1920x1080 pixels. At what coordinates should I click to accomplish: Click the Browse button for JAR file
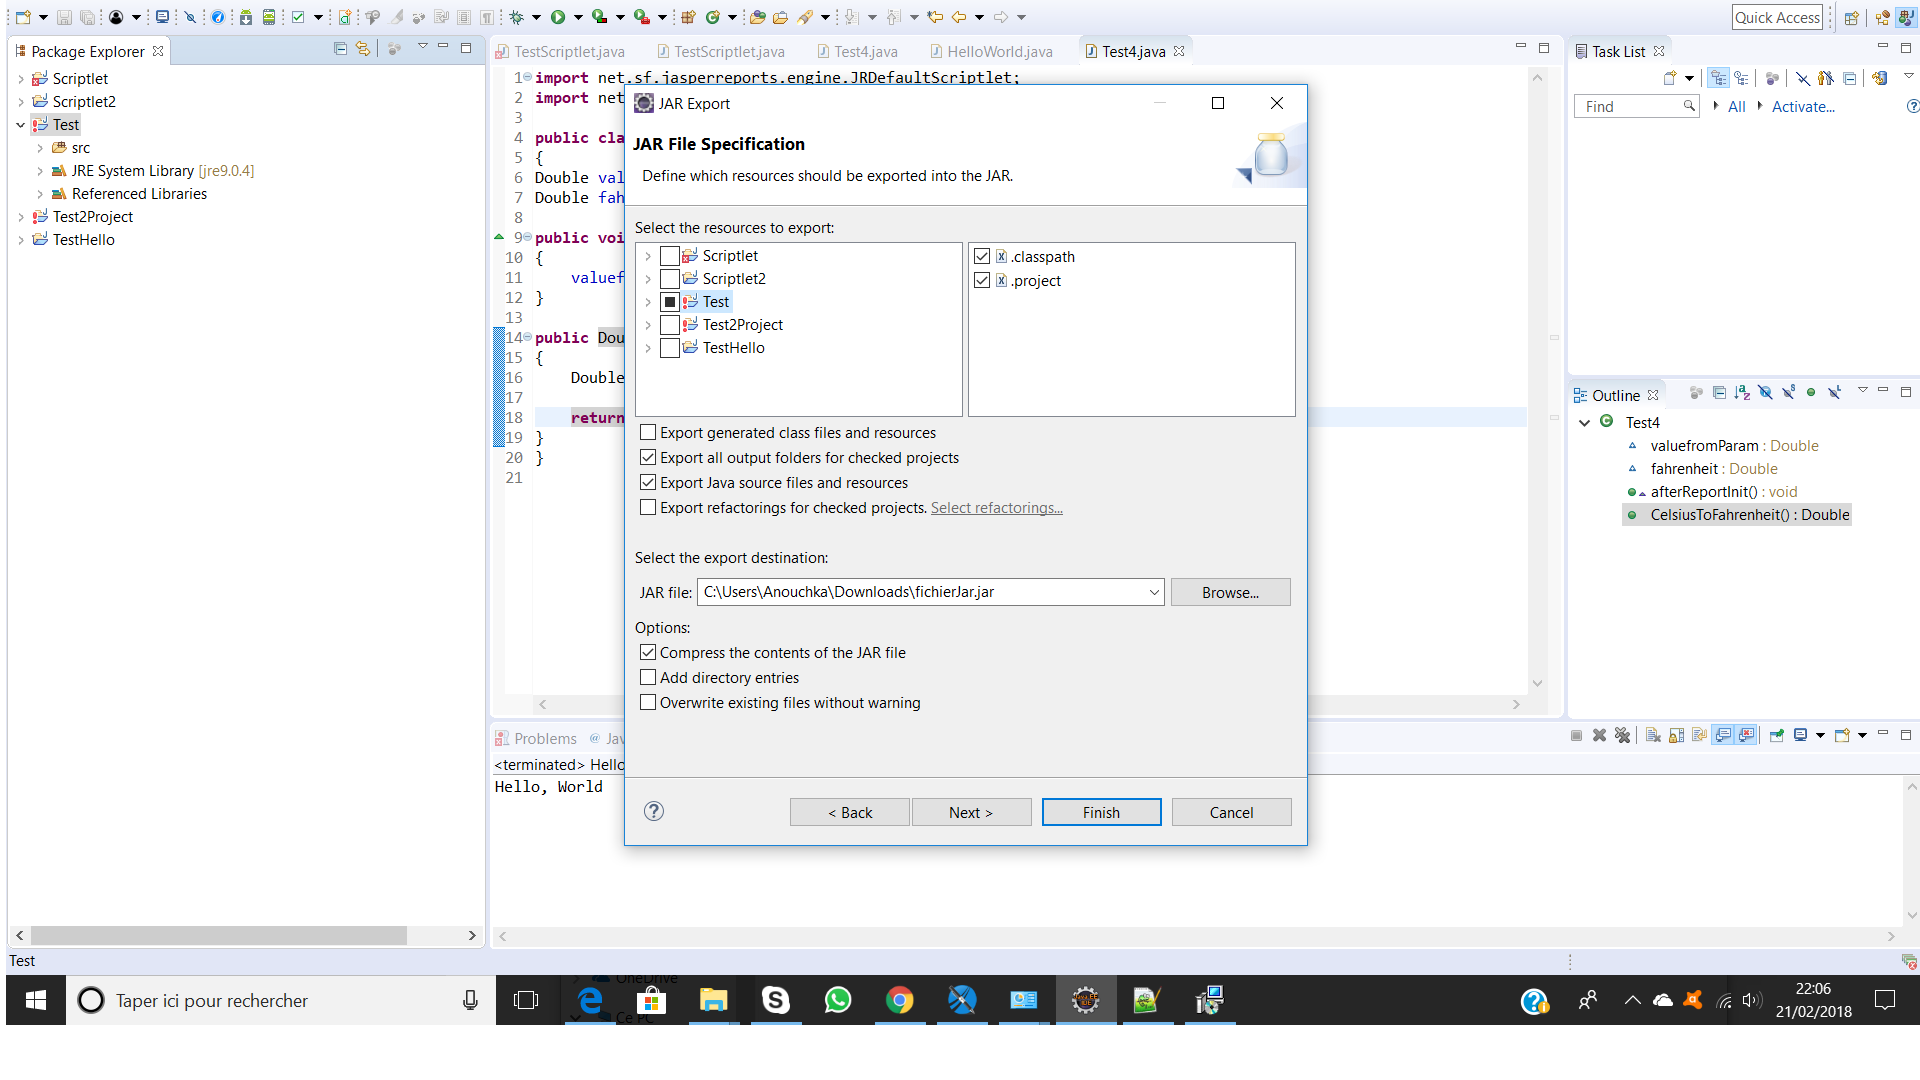point(1230,591)
